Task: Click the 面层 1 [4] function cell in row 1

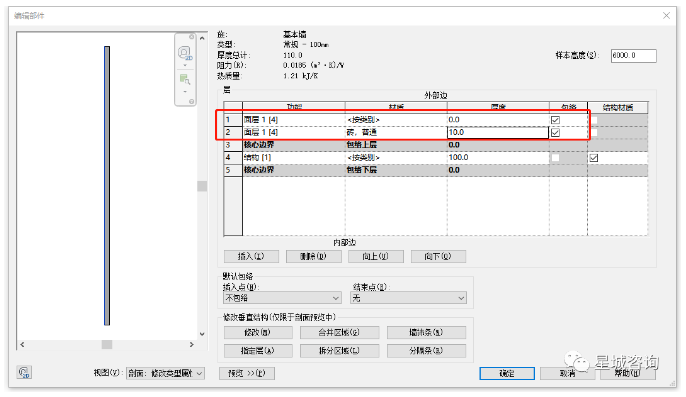Action: pyautogui.click(x=294, y=120)
